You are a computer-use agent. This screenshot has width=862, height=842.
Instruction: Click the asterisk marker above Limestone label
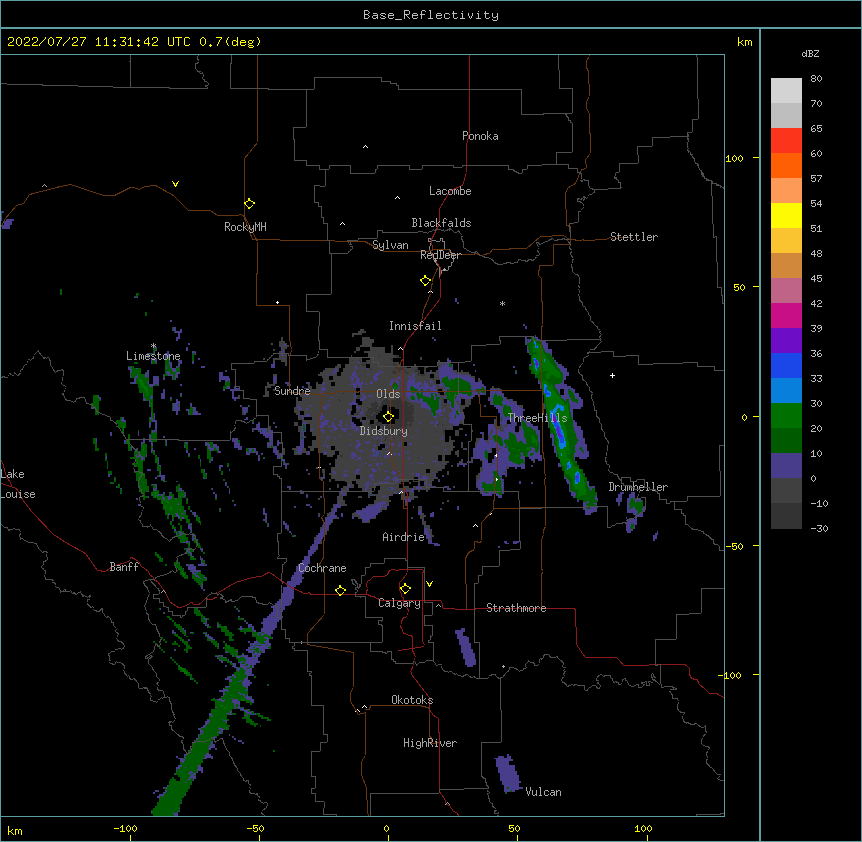(153, 346)
